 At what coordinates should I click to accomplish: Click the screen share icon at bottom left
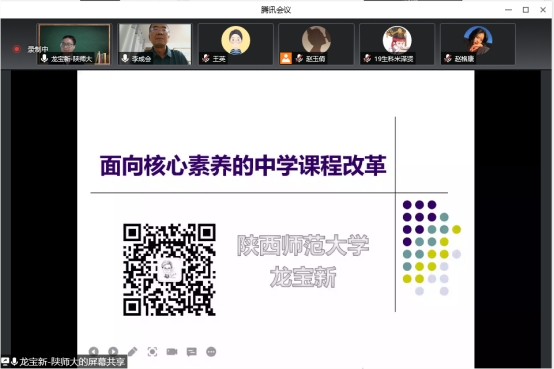coord(5,362)
